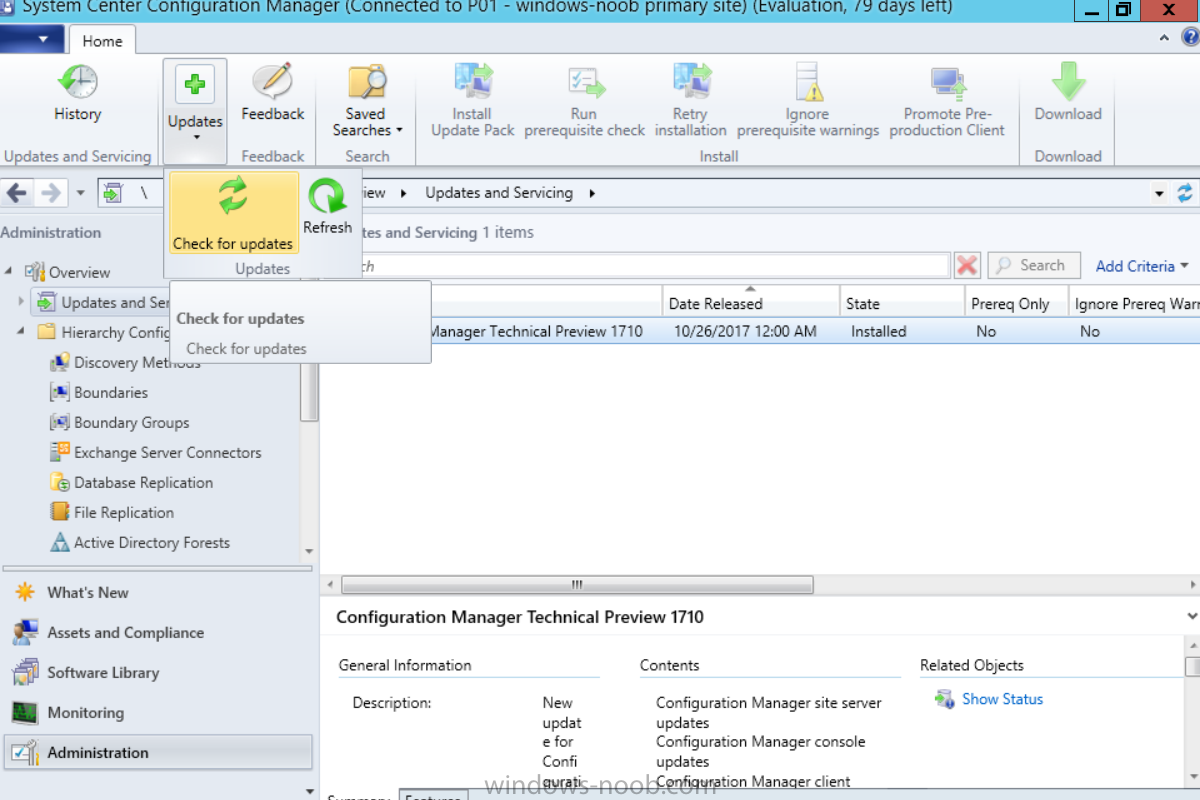Image resolution: width=1200 pixels, height=800 pixels.
Task: Collapse the Overview tree node arrow
Action: point(9,271)
